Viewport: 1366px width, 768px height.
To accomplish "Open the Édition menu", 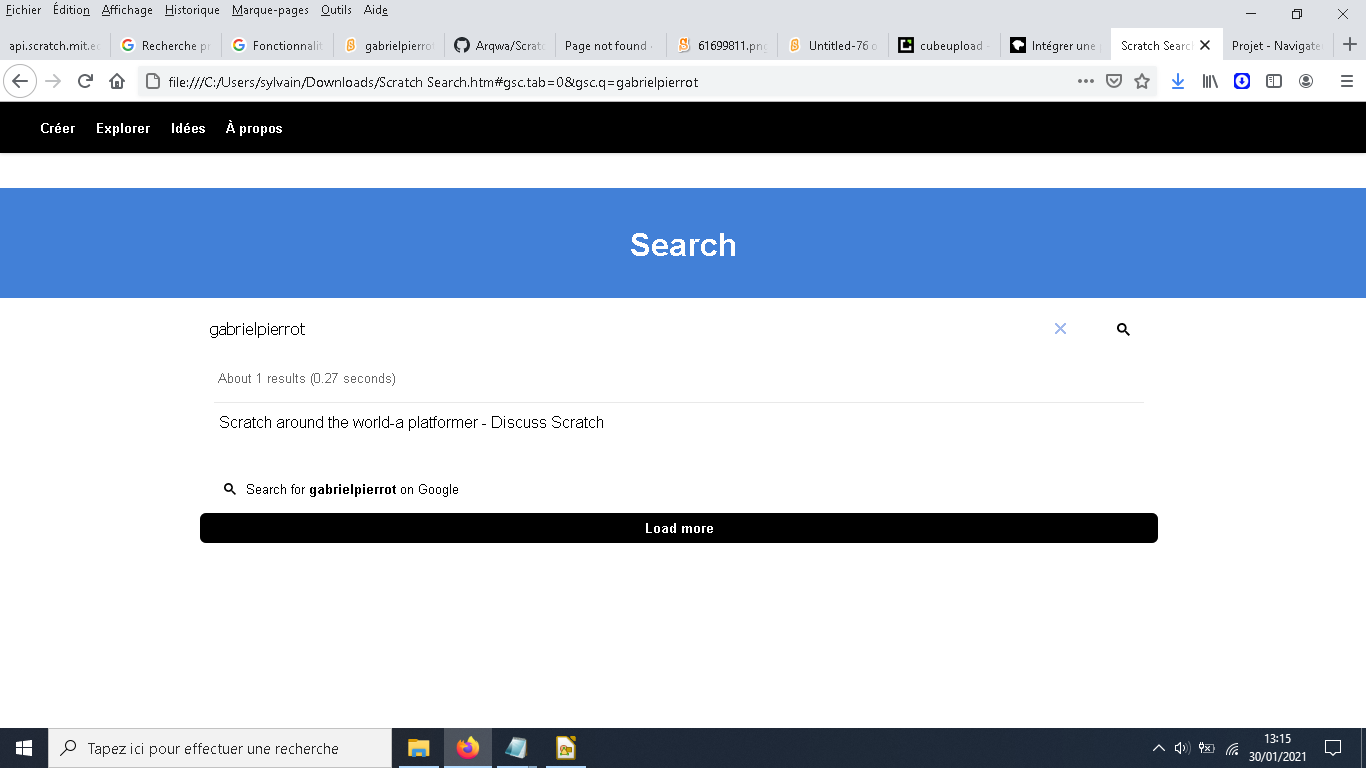I will (71, 10).
